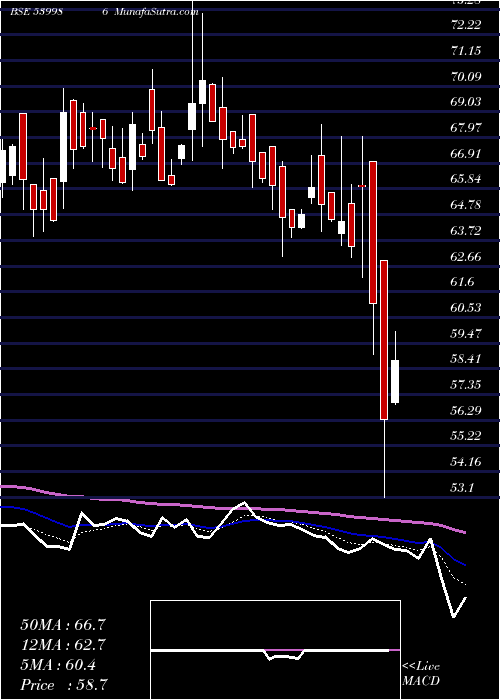Screen dimensions: 500x700
Task: Click the 72.22 price axis label
Action: [468, 25]
